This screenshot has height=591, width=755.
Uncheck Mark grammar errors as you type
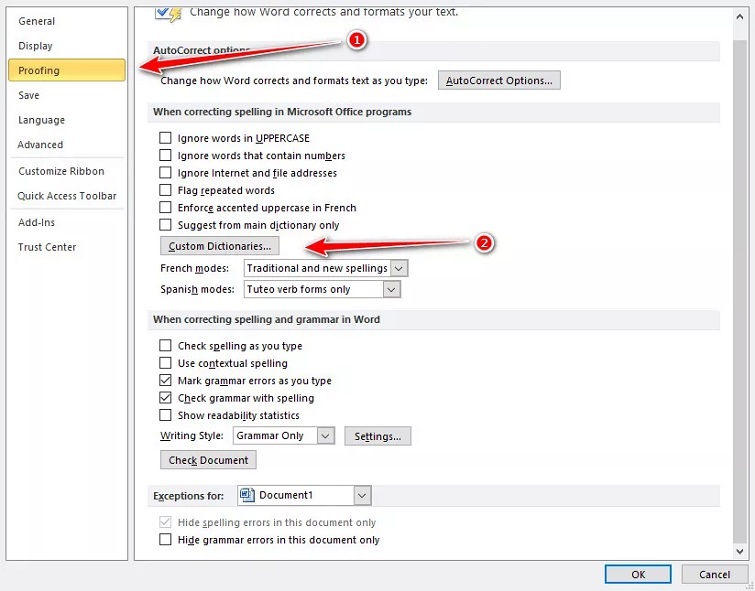166,381
